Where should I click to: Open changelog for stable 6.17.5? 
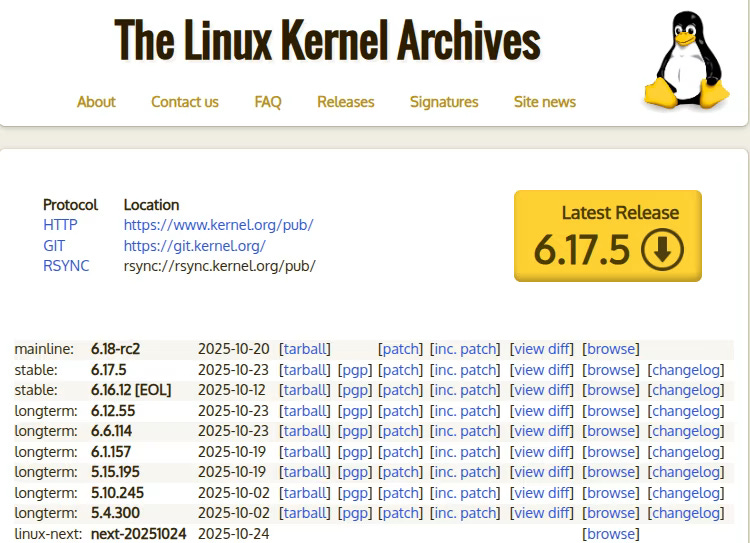tap(686, 370)
